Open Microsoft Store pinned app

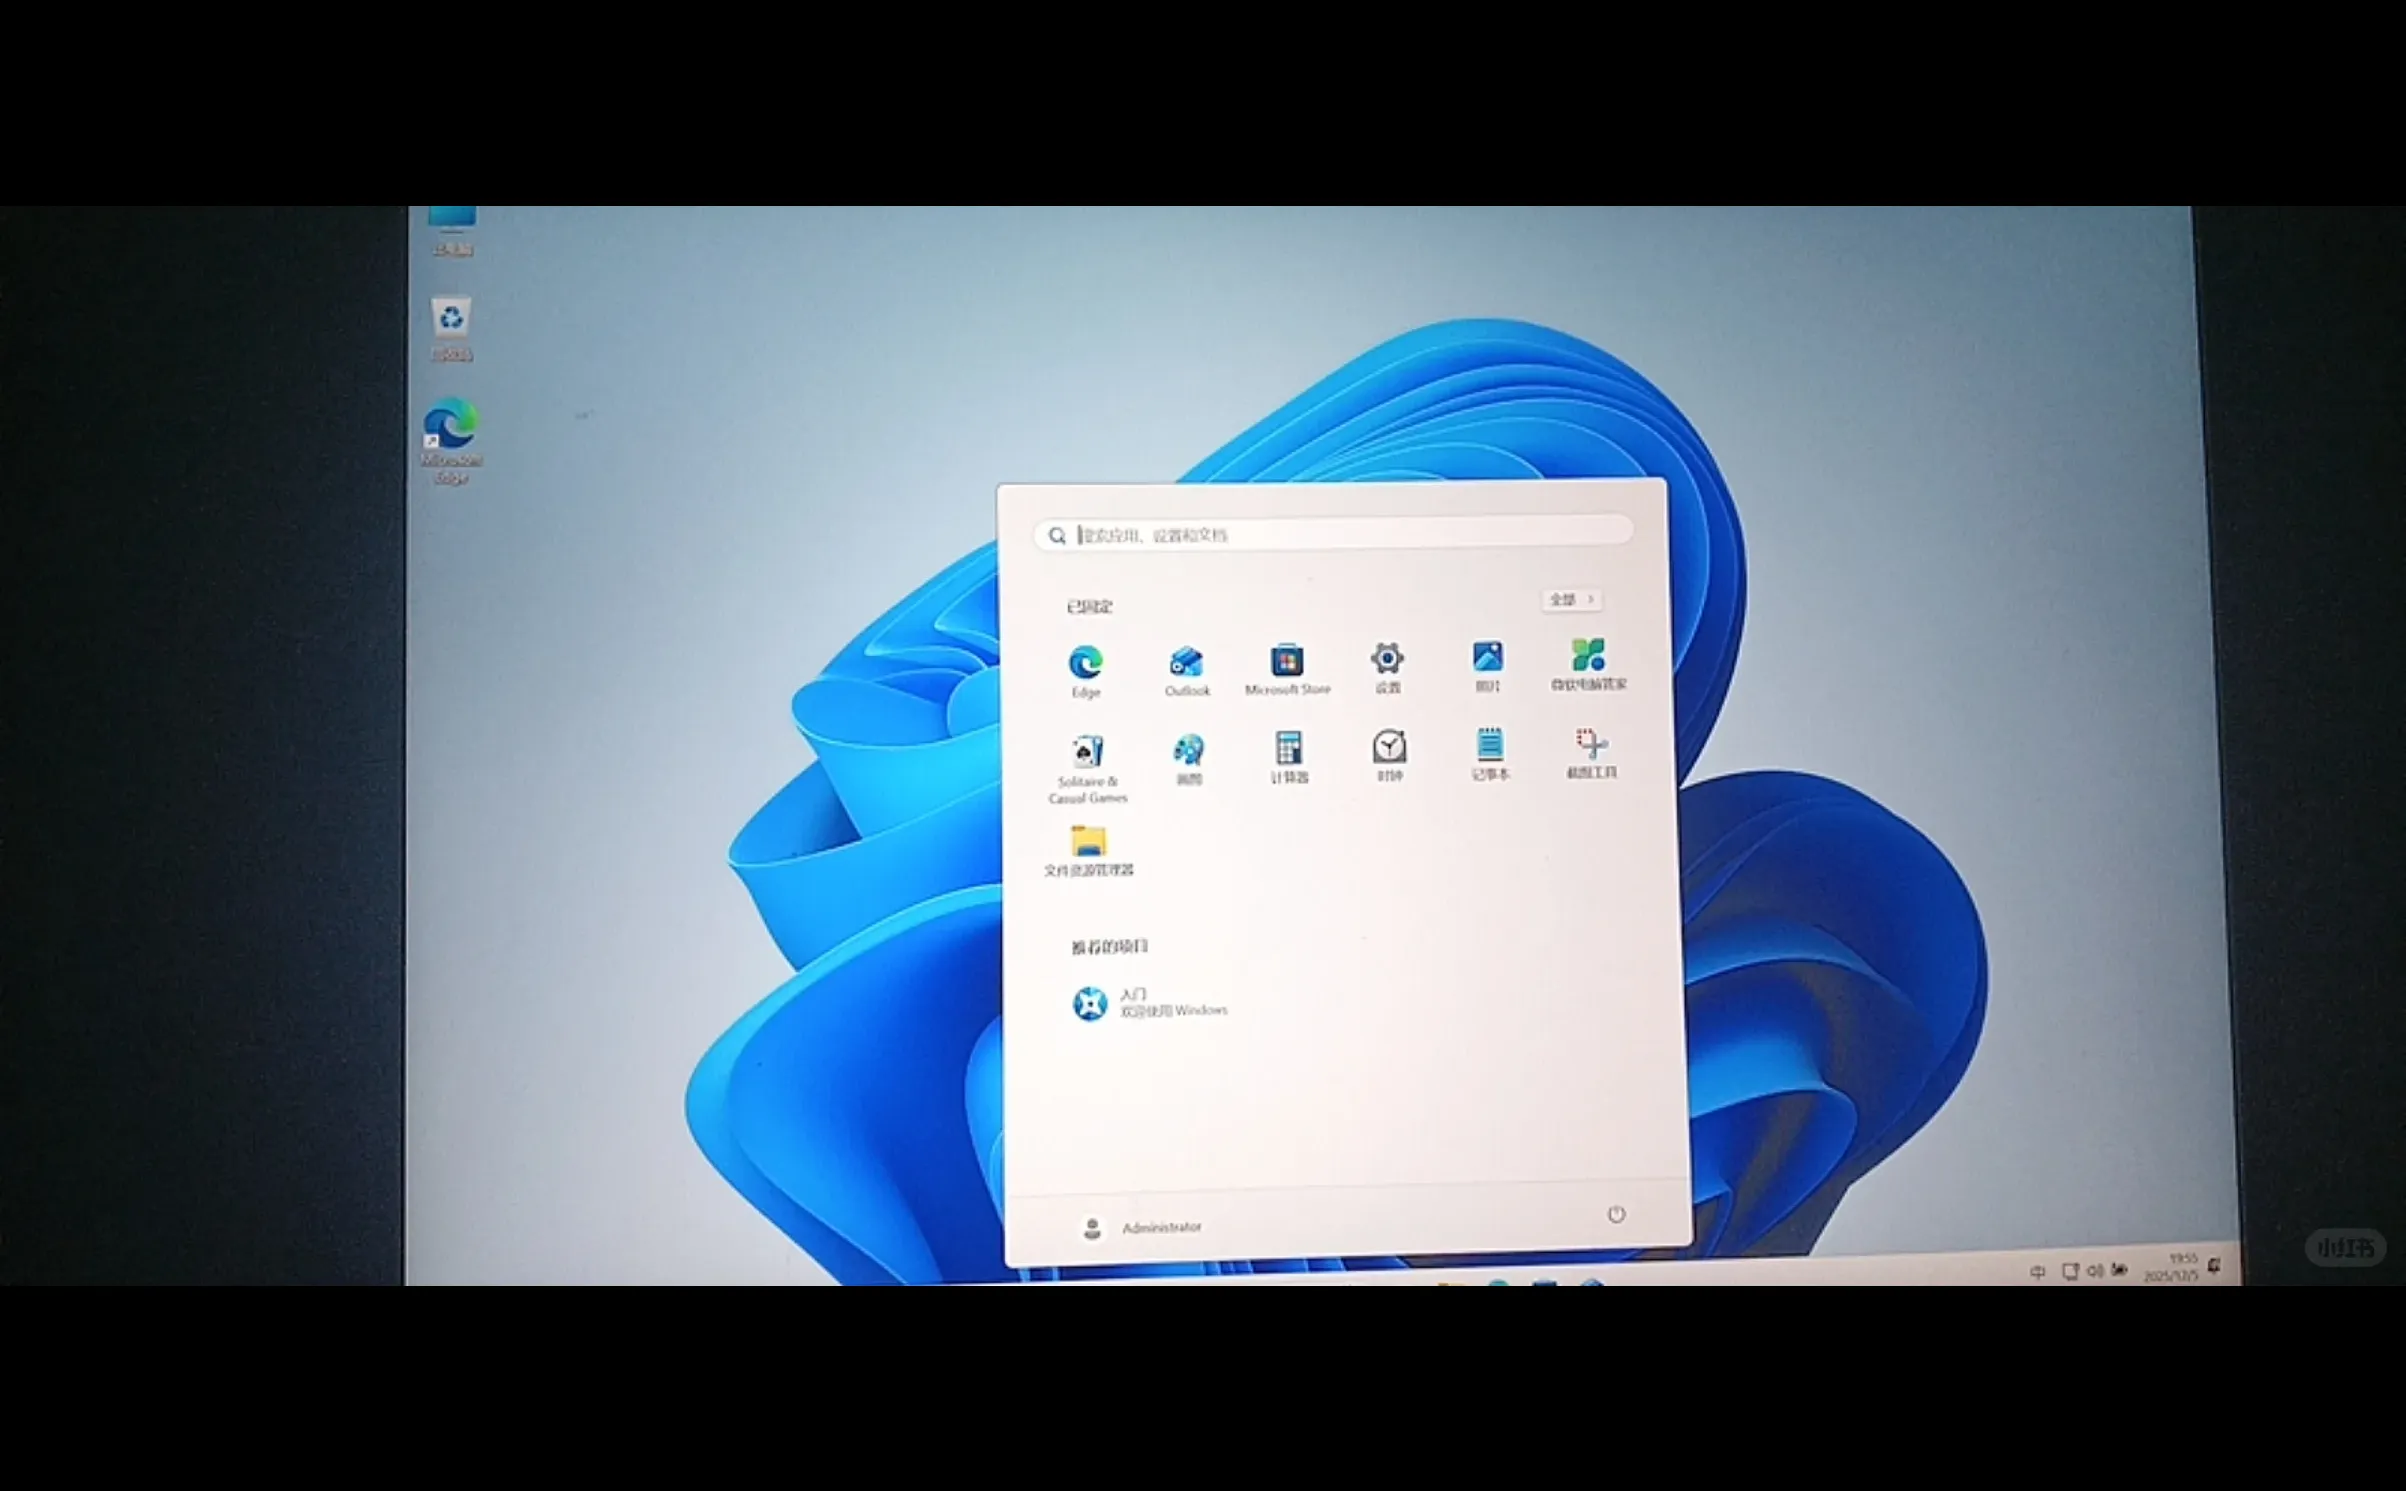[1287, 662]
